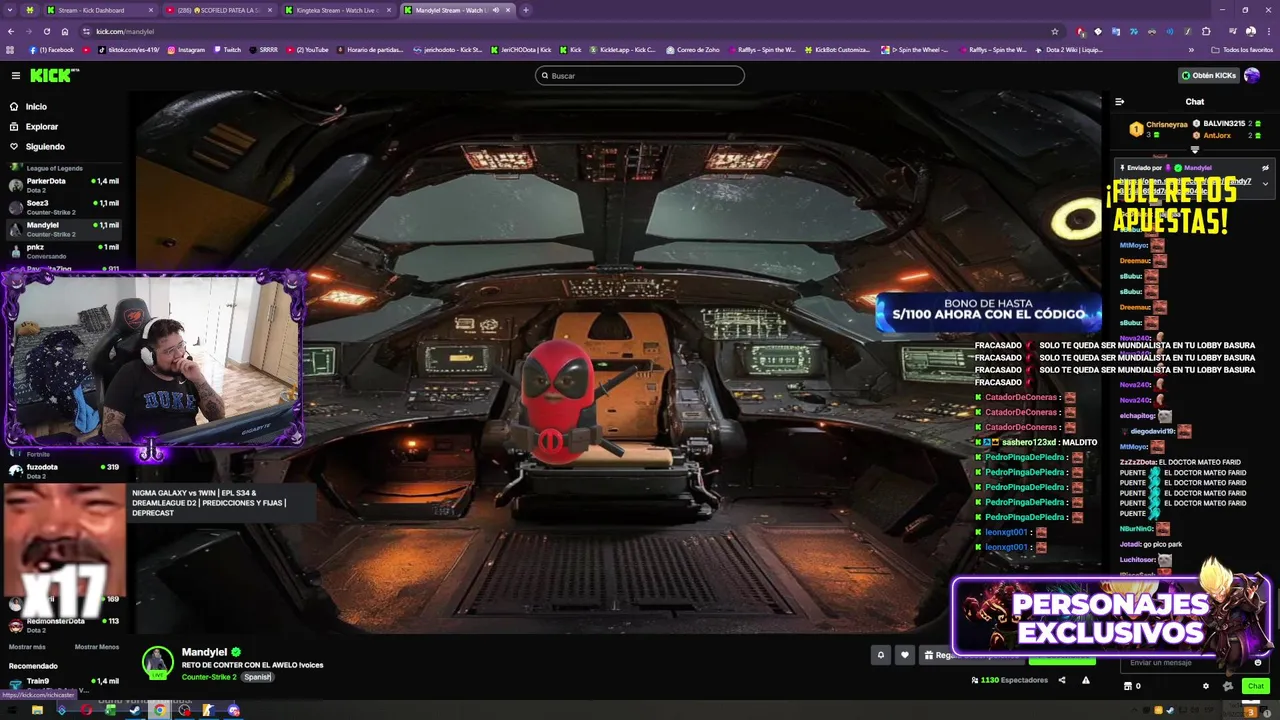The height and width of the screenshot is (720, 1280).
Task: Click the green Chat send button
Action: [1256, 686]
